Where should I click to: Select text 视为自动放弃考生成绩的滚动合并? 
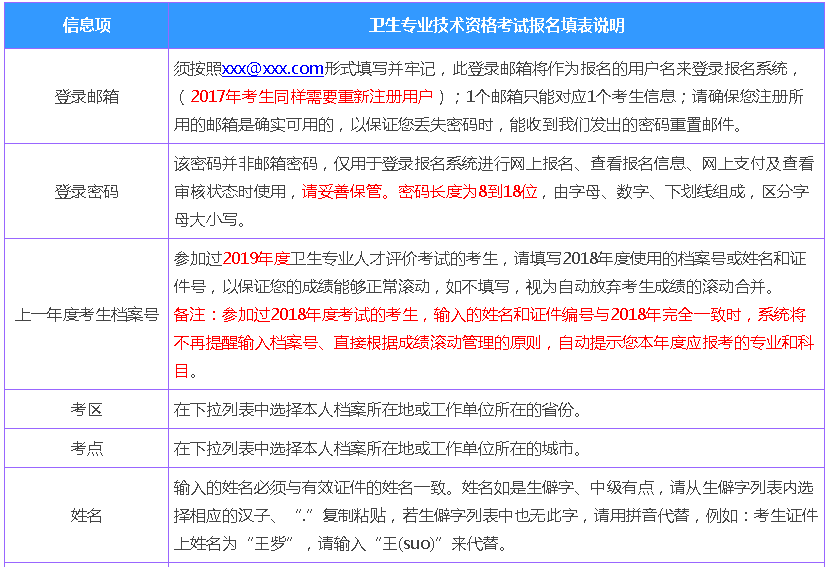click(646, 287)
